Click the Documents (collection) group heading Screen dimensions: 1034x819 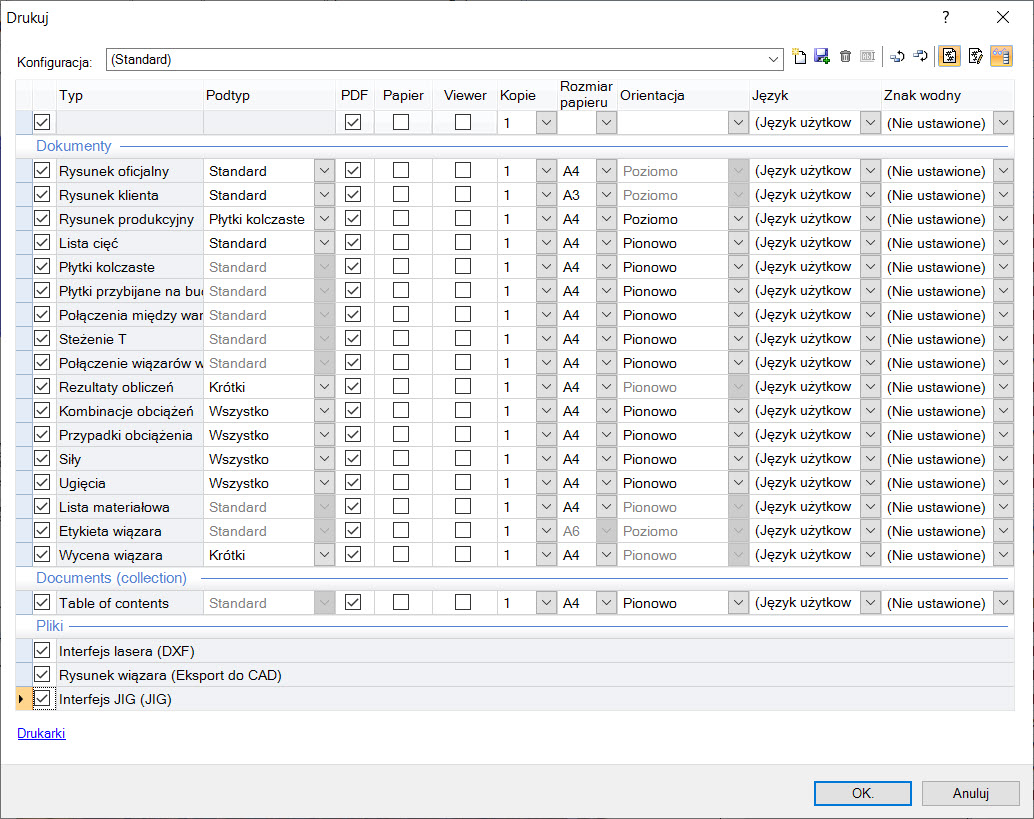pos(111,578)
